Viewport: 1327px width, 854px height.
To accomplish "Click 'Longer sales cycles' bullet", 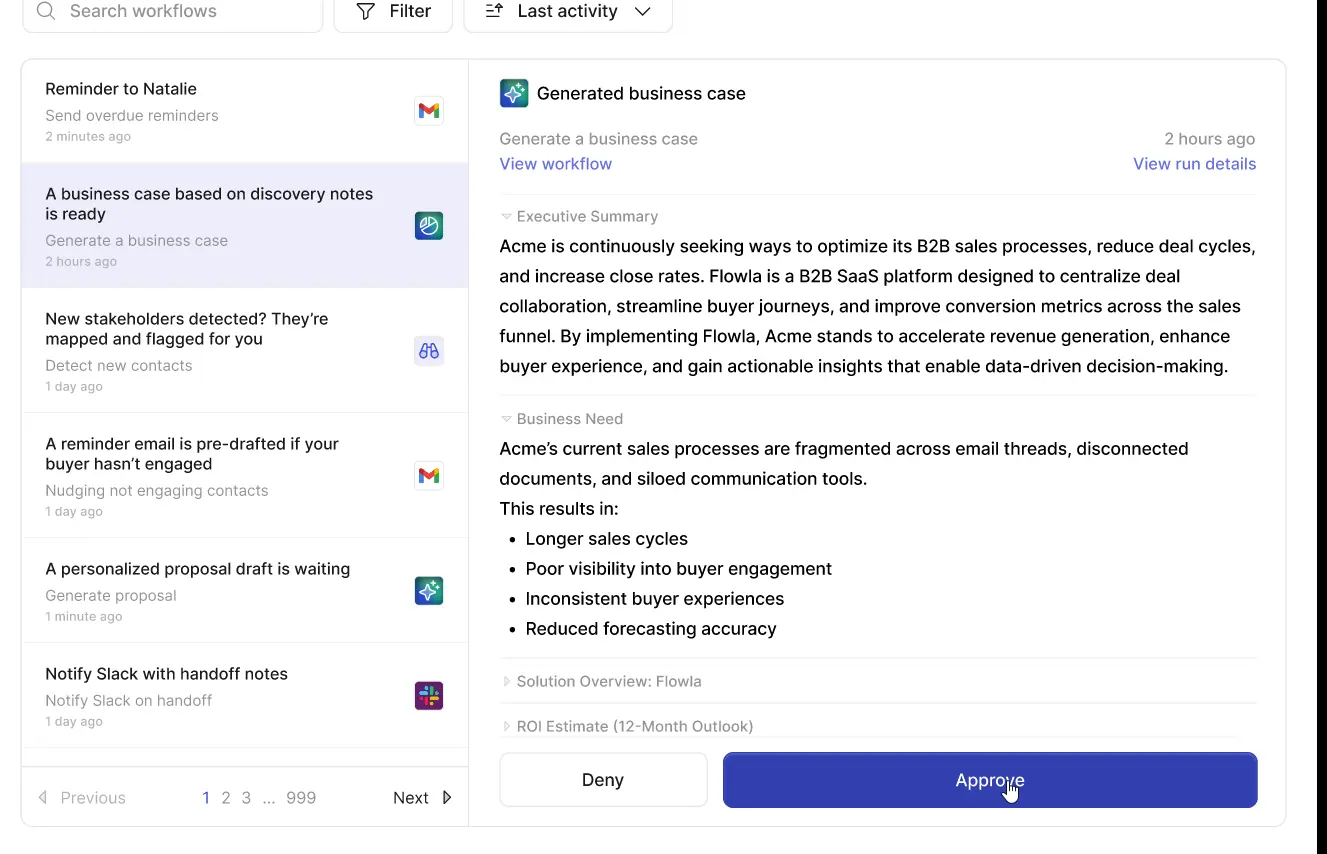I will pyautogui.click(x=607, y=539).
